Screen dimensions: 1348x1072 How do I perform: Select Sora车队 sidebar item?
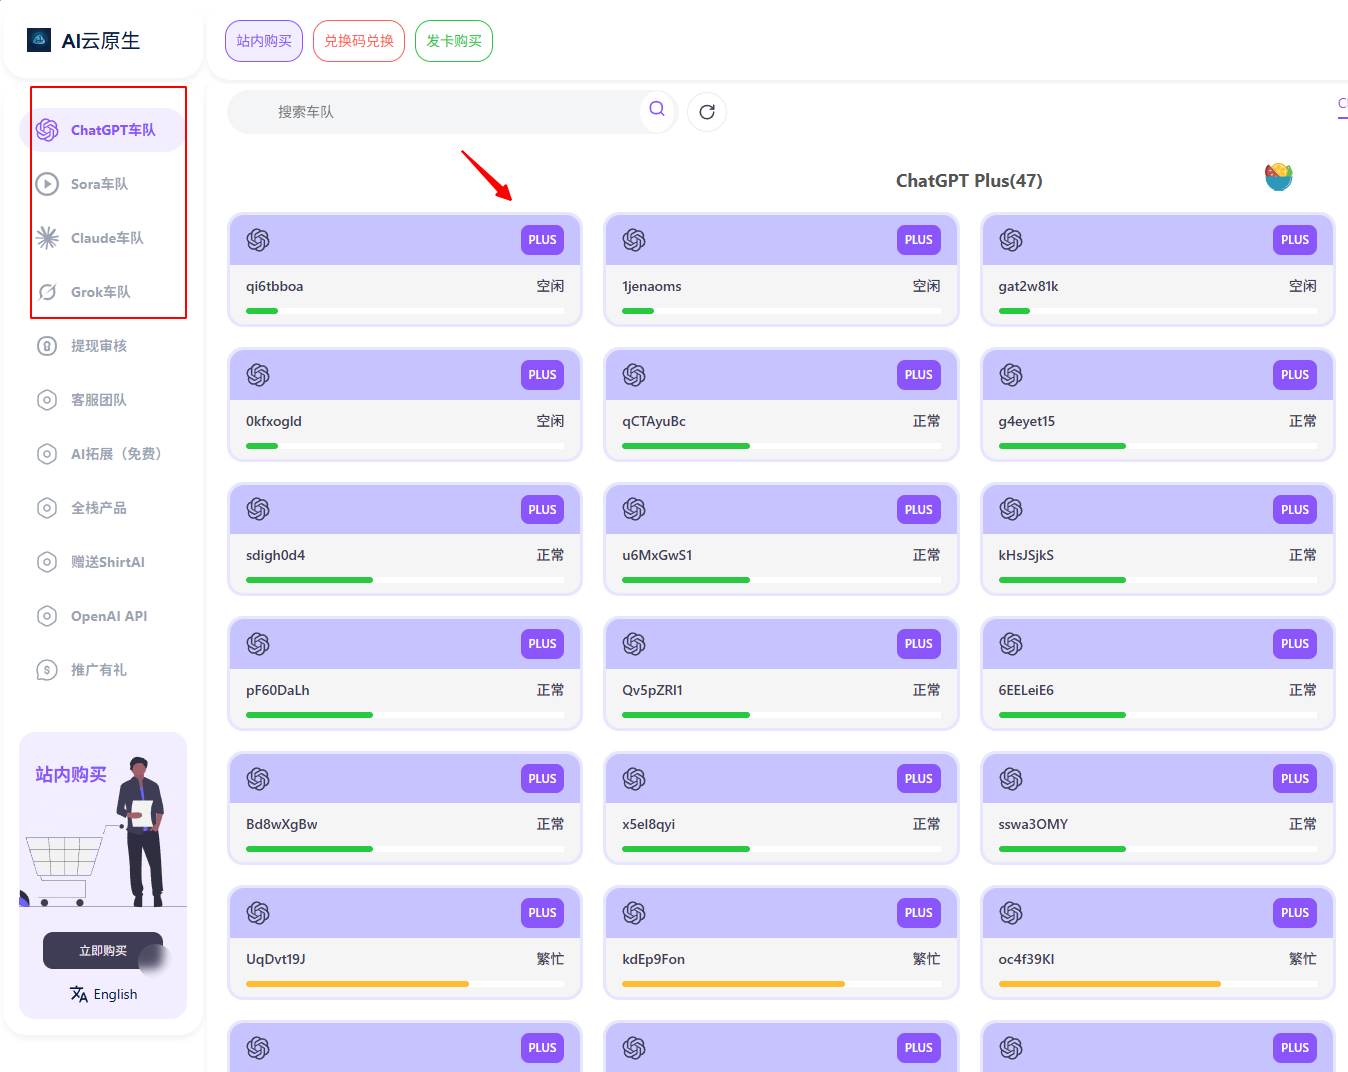point(99,184)
